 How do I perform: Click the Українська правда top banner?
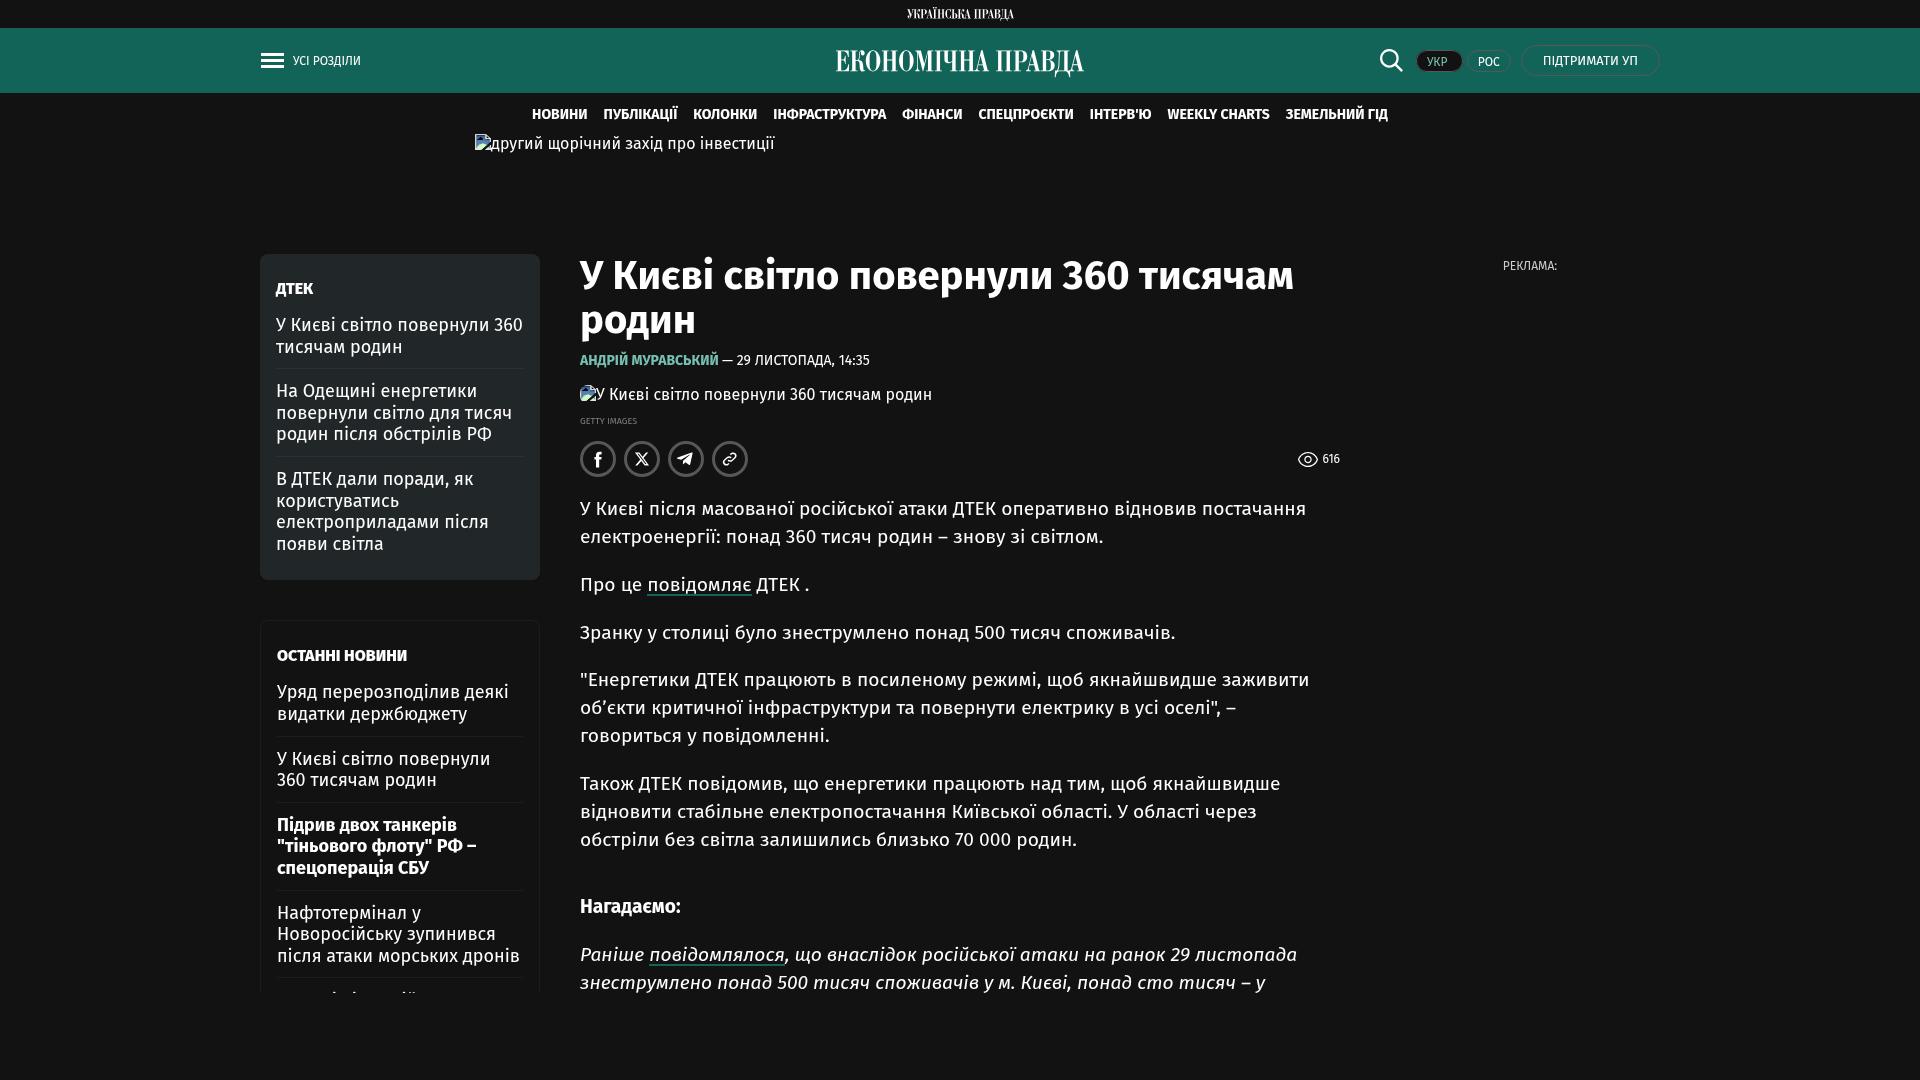tap(960, 14)
